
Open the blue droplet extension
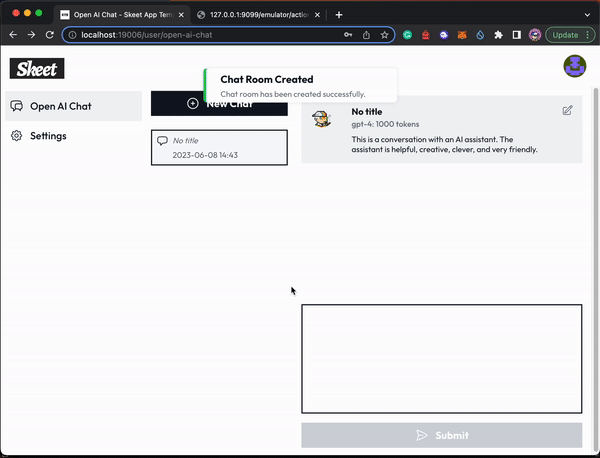click(480, 35)
